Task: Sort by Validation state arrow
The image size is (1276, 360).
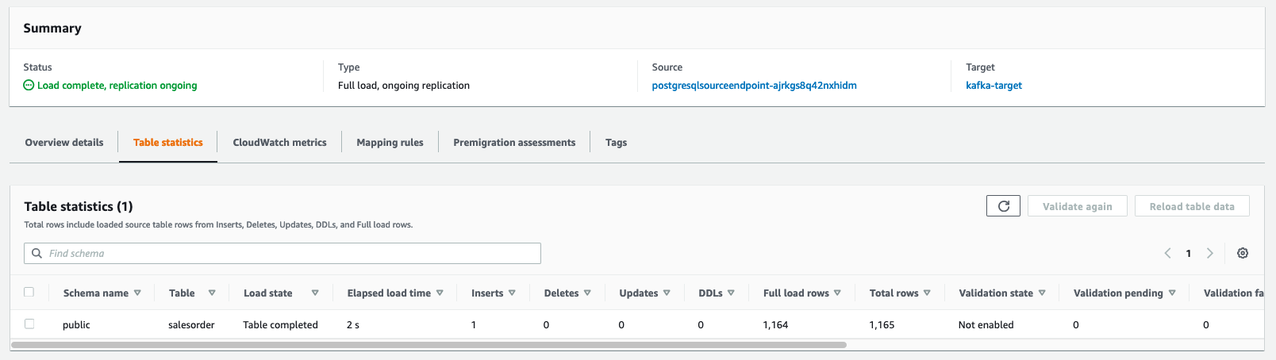Action: point(1042,293)
